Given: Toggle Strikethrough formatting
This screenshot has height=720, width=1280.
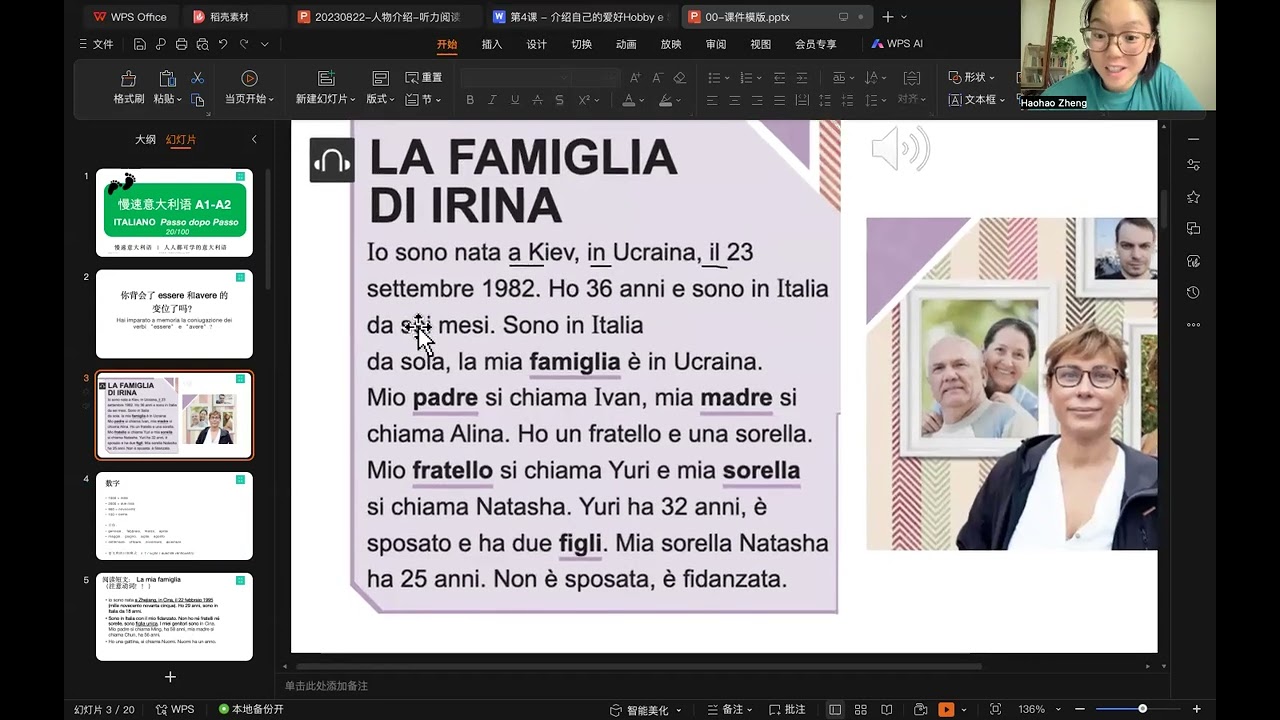Looking at the screenshot, I should 537,100.
